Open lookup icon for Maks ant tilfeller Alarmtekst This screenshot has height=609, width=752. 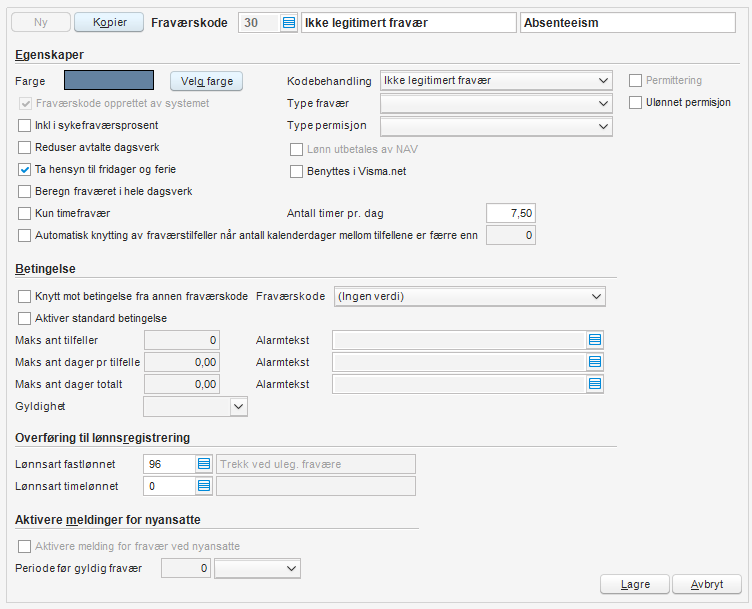click(595, 340)
